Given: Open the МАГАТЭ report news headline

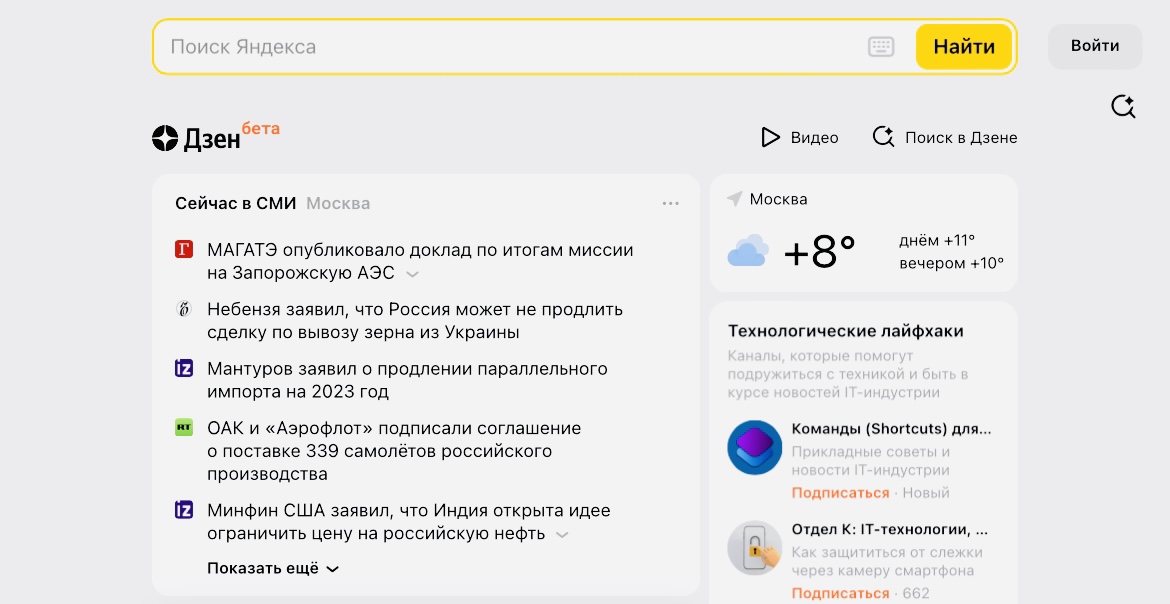Looking at the screenshot, I should click(420, 261).
